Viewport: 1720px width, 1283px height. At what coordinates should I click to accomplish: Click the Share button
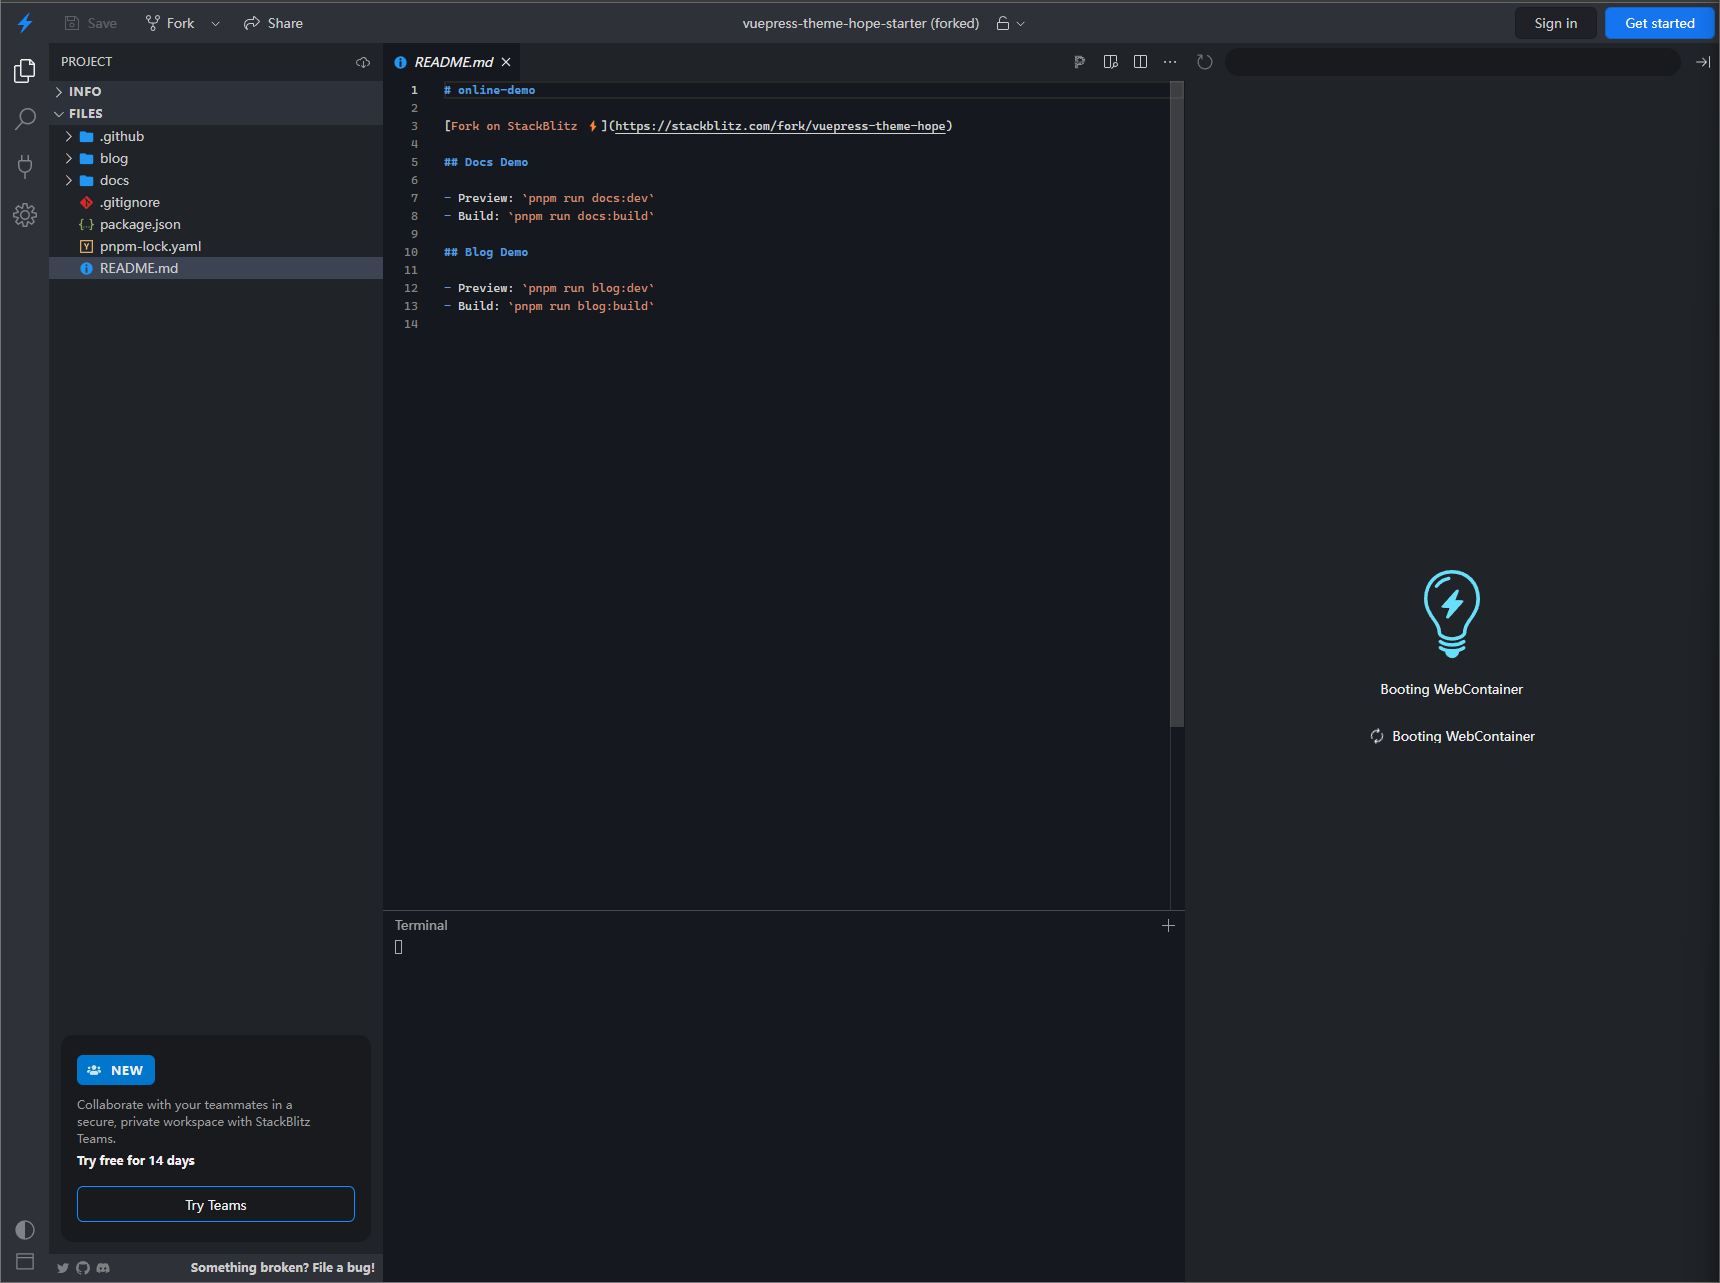pyautogui.click(x=273, y=23)
